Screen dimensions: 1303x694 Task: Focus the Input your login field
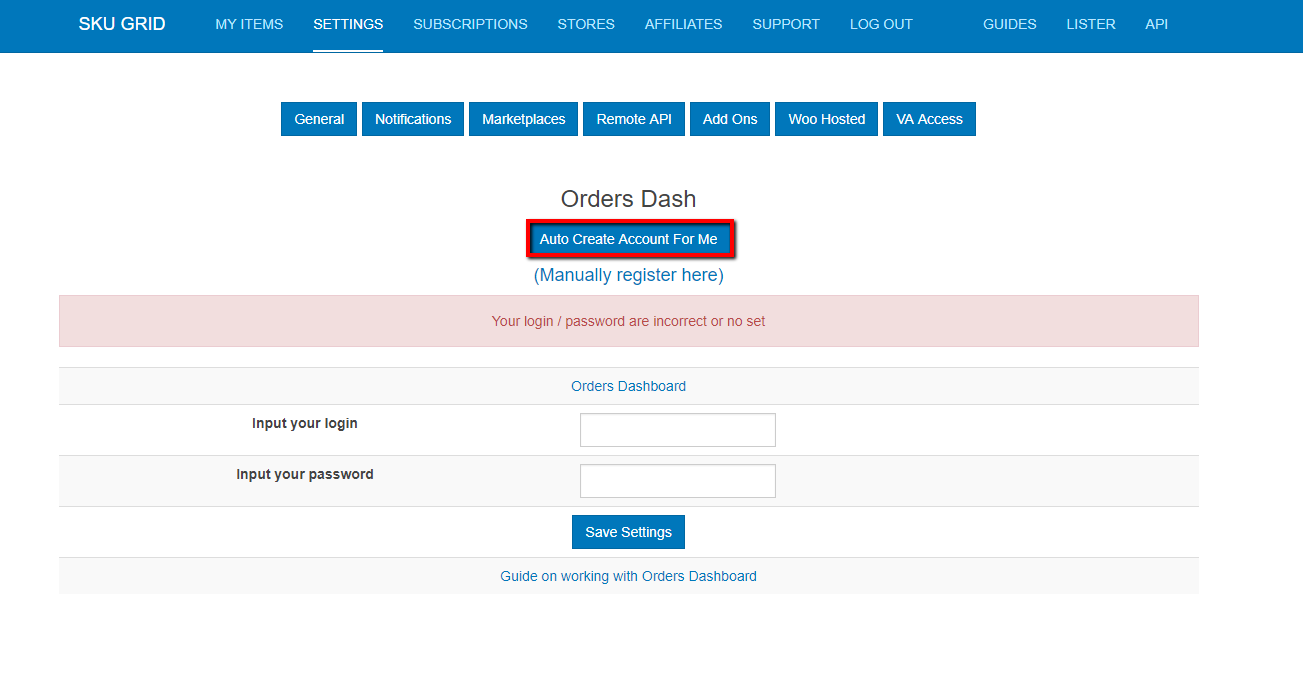point(677,430)
